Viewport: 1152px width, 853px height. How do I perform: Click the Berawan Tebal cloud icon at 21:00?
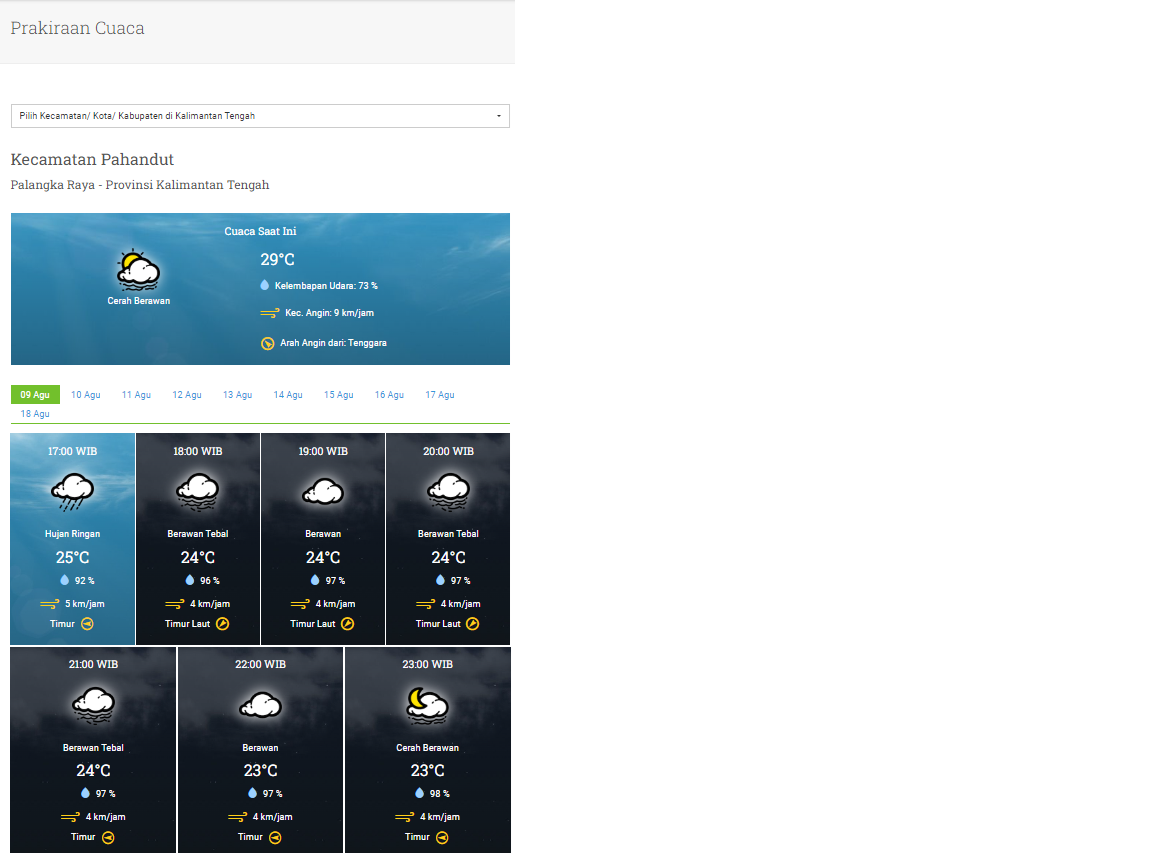pyautogui.click(x=93, y=705)
